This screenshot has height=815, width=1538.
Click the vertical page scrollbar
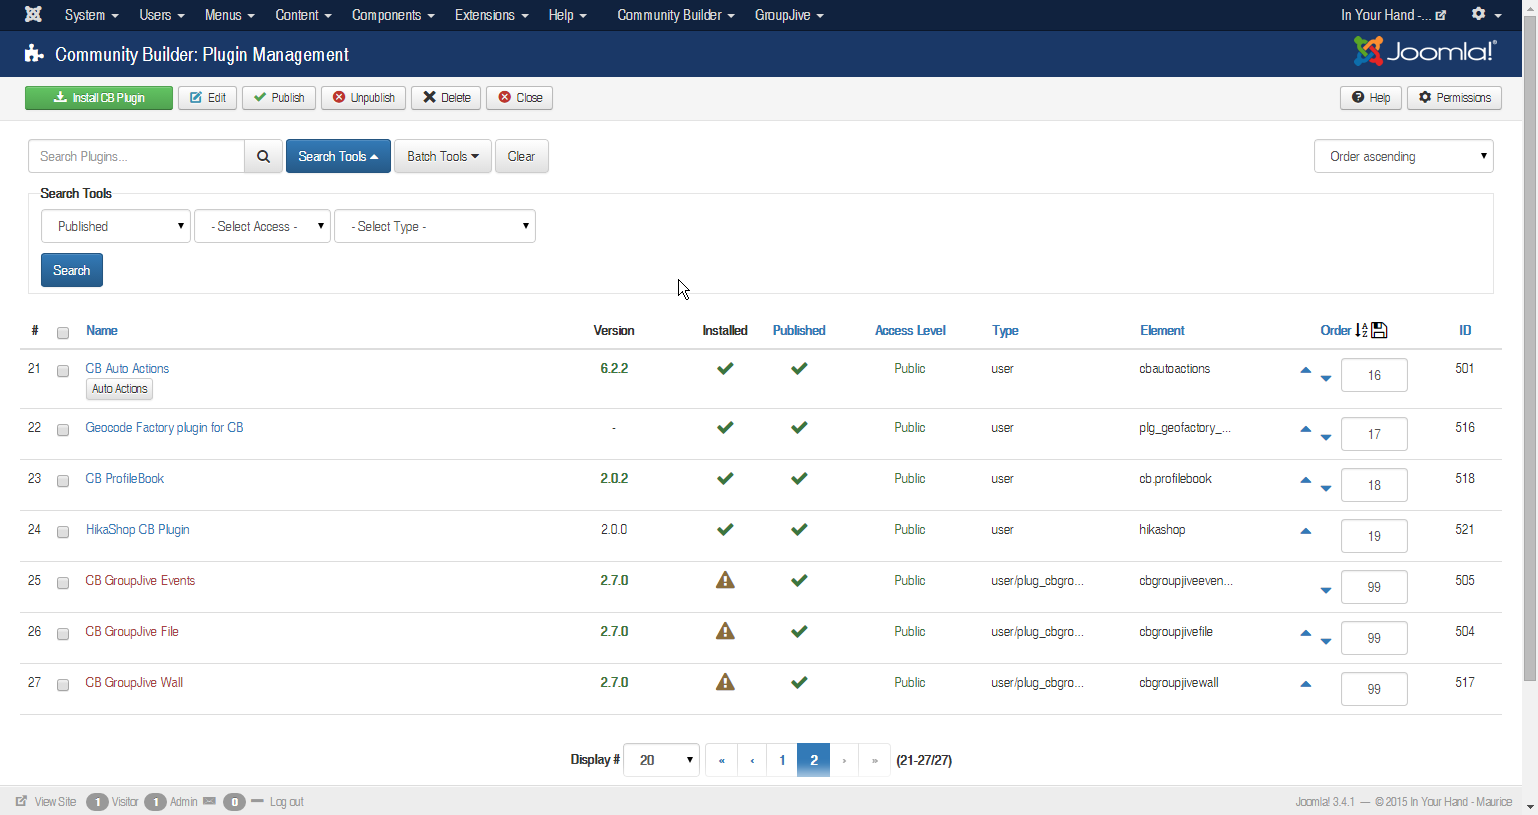[x=1529, y=350]
